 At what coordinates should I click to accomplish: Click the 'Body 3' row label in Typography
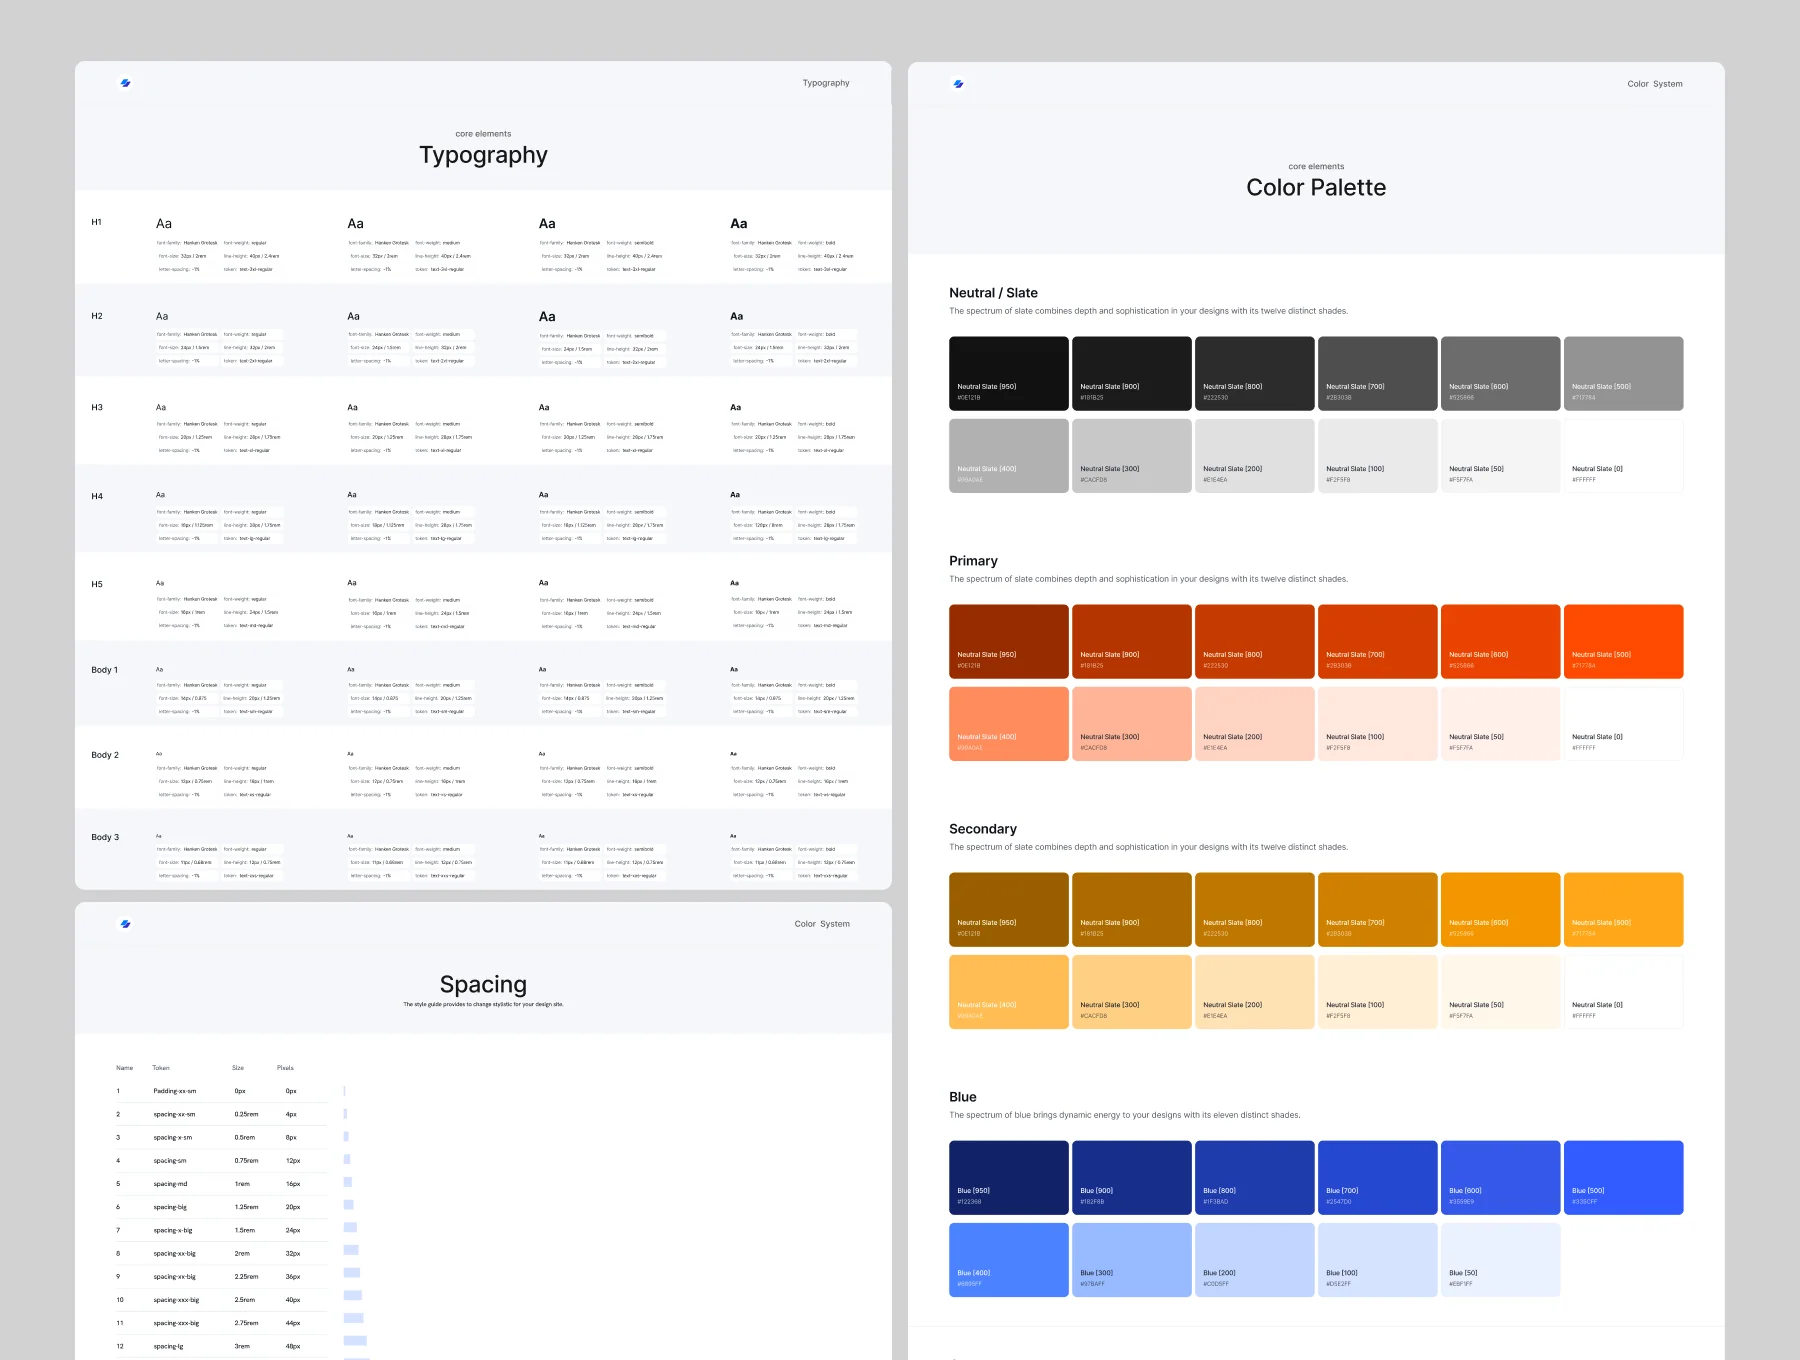click(105, 837)
